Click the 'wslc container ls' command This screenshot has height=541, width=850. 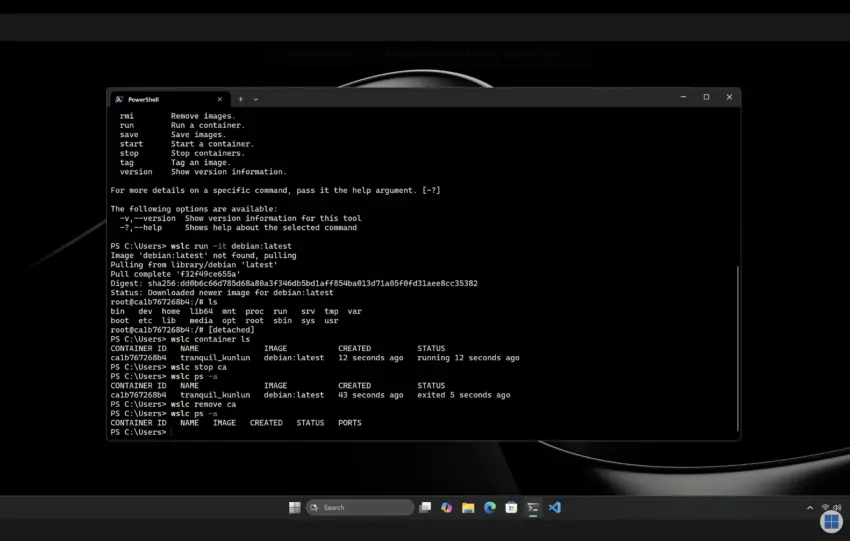210,339
